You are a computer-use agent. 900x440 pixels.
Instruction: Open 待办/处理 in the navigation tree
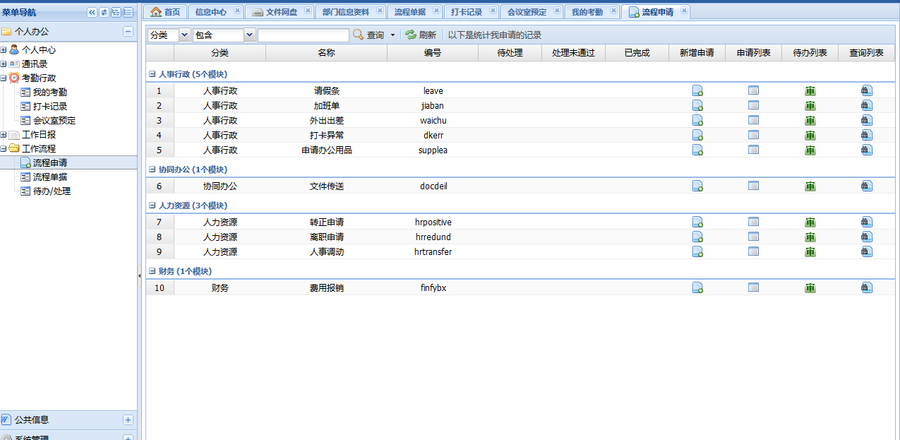(52, 191)
